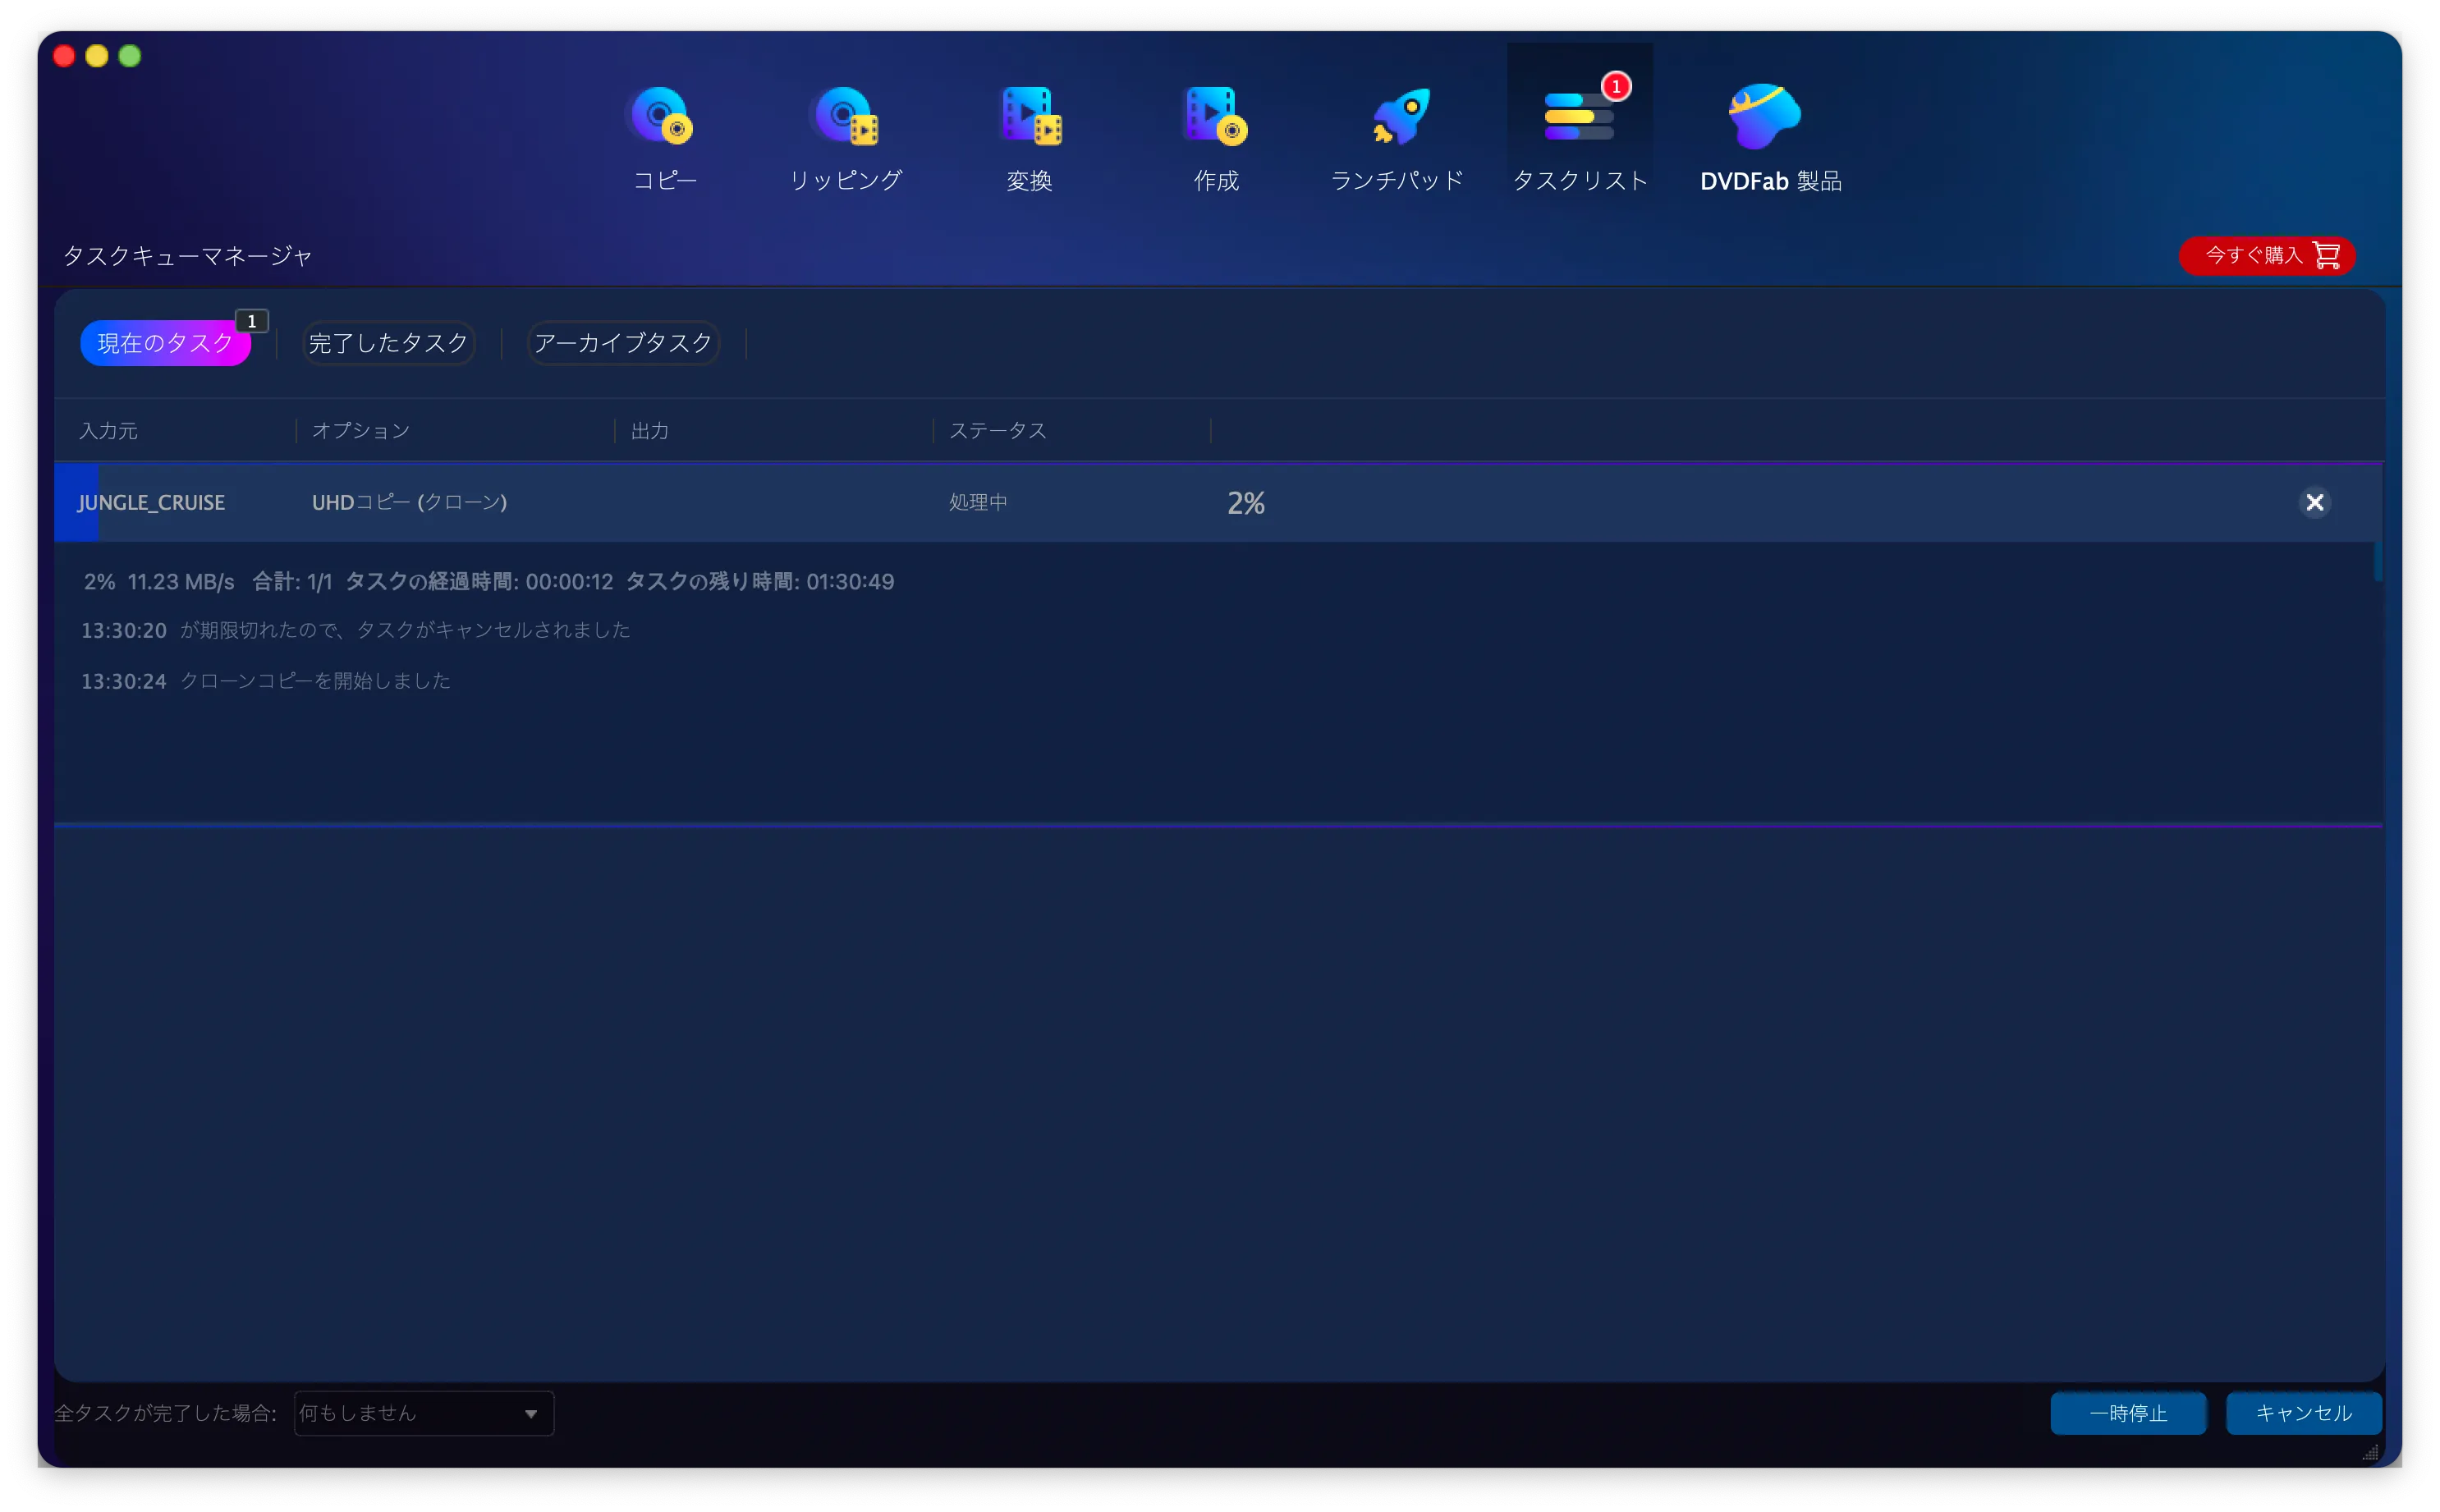Click the UHDコピー (クローン) option text
Viewport: 2440px width, 1512px height.
coord(409,502)
